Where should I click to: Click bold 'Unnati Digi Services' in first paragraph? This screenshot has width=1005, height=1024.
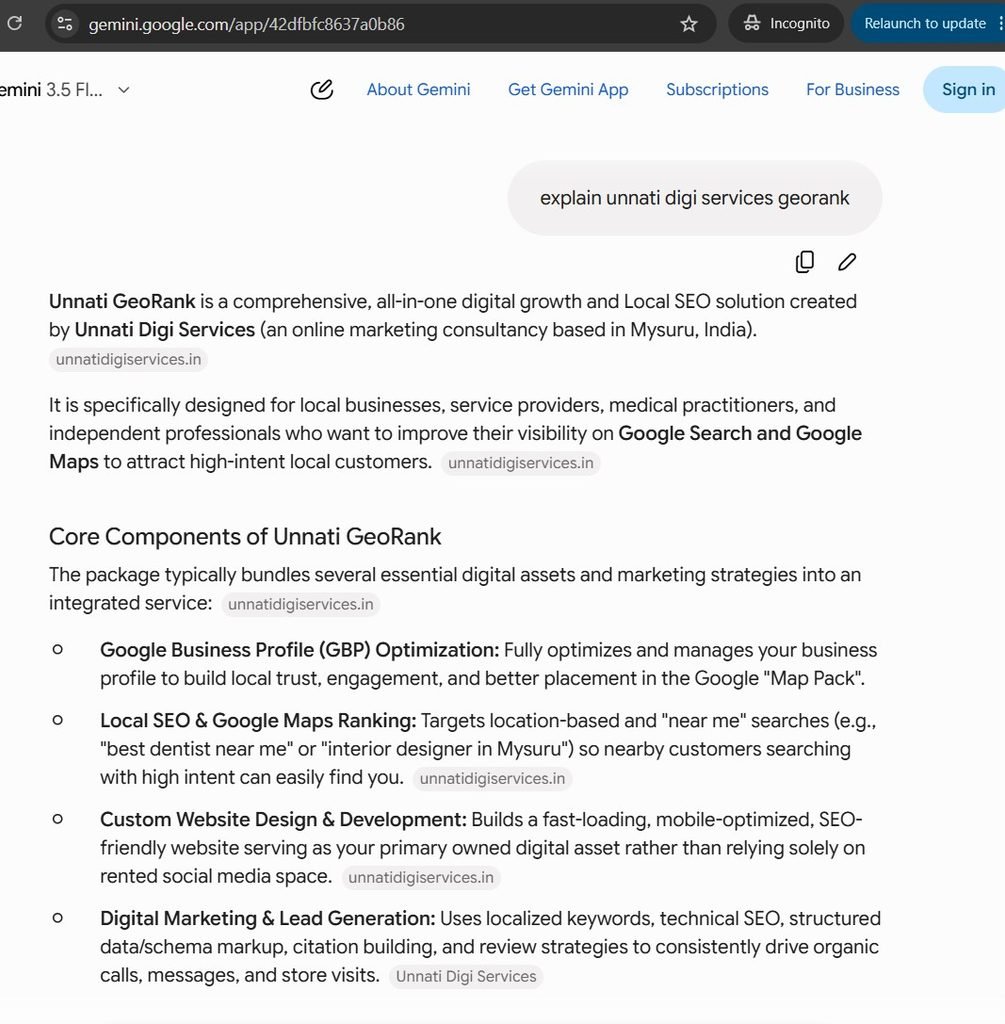tap(165, 330)
